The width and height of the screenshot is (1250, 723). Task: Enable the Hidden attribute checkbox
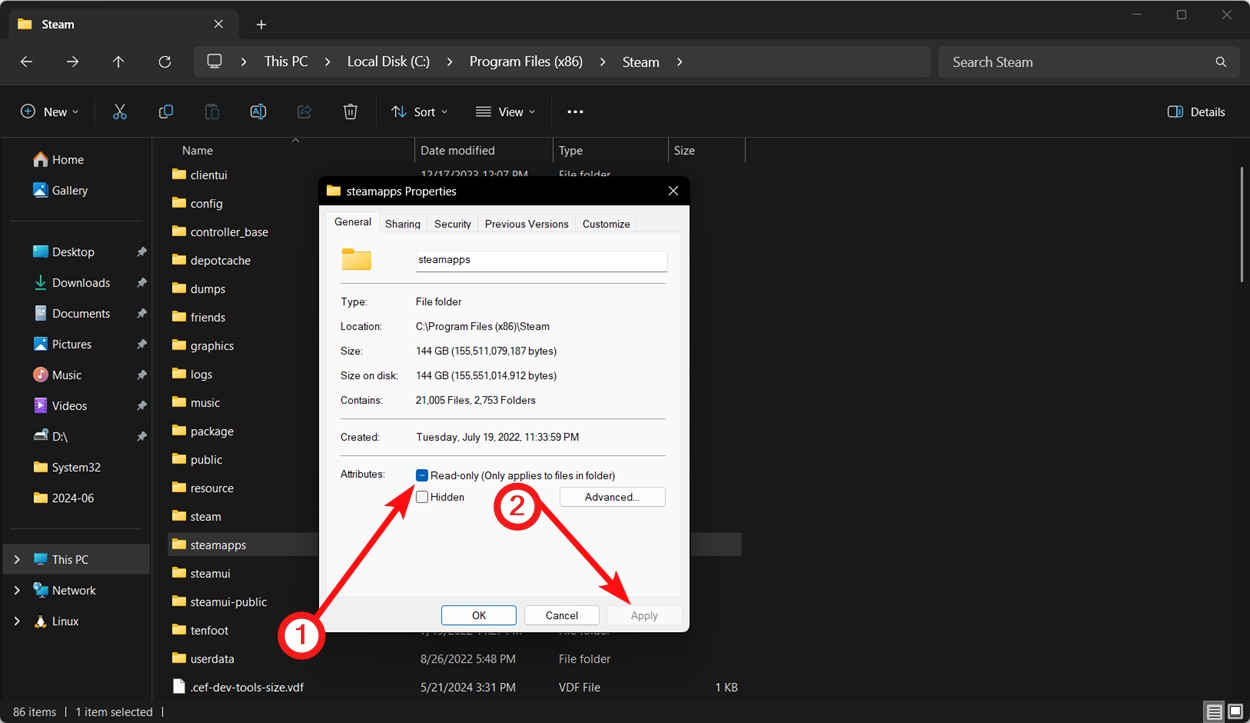tap(422, 497)
